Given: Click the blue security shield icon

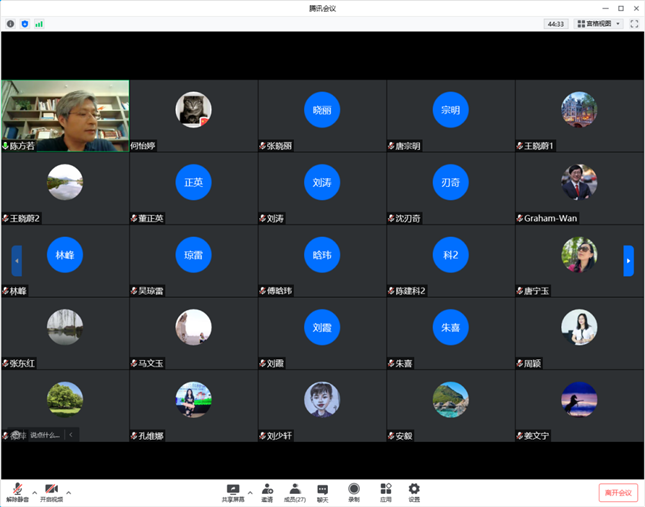Looking at the screenshot, I should (x=25, y=23).
